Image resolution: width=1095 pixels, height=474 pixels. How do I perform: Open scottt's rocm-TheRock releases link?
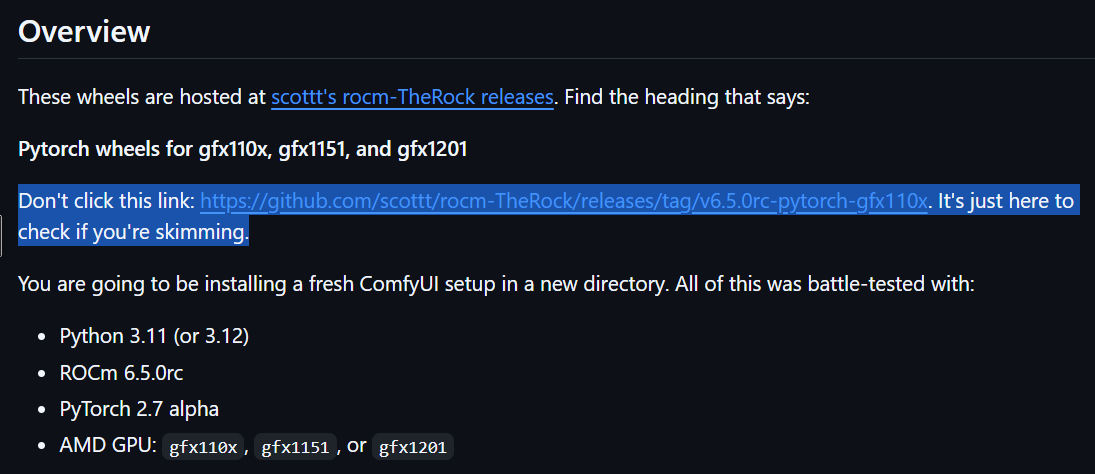click(412, 97)
